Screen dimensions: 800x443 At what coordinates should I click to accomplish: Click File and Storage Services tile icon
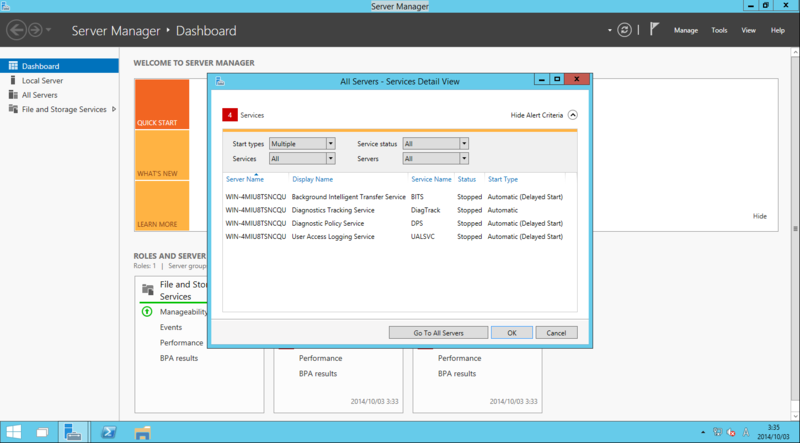pos(147,289)
